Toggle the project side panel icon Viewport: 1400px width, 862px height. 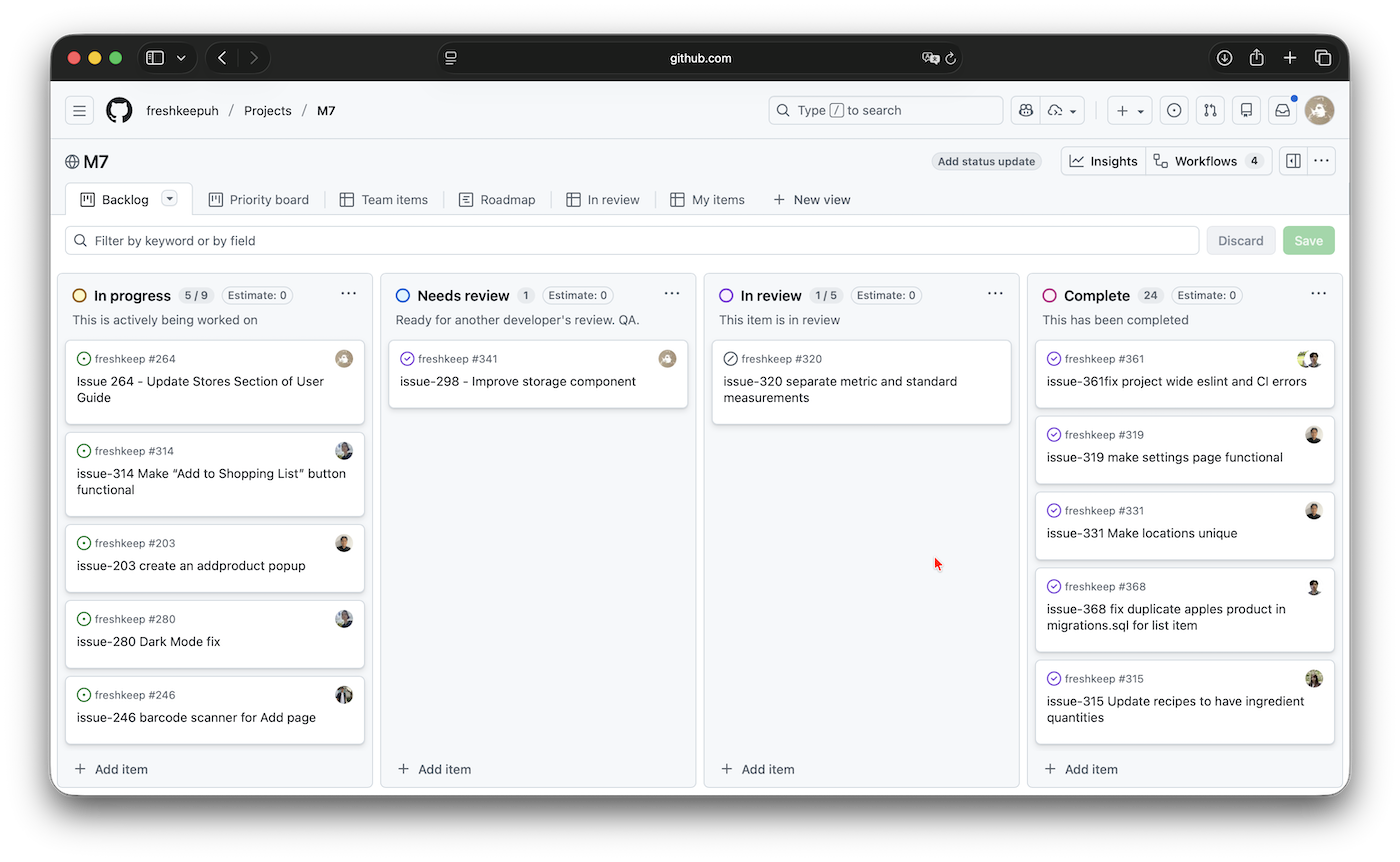(x=1293, y=161)
